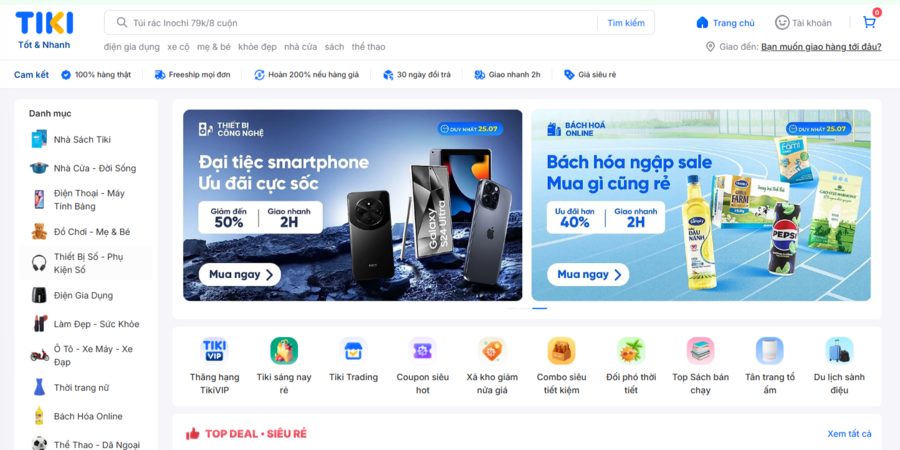Click Mua ngay on smartphone banner
The image size is (900, 450).
[x=240, y=274]
